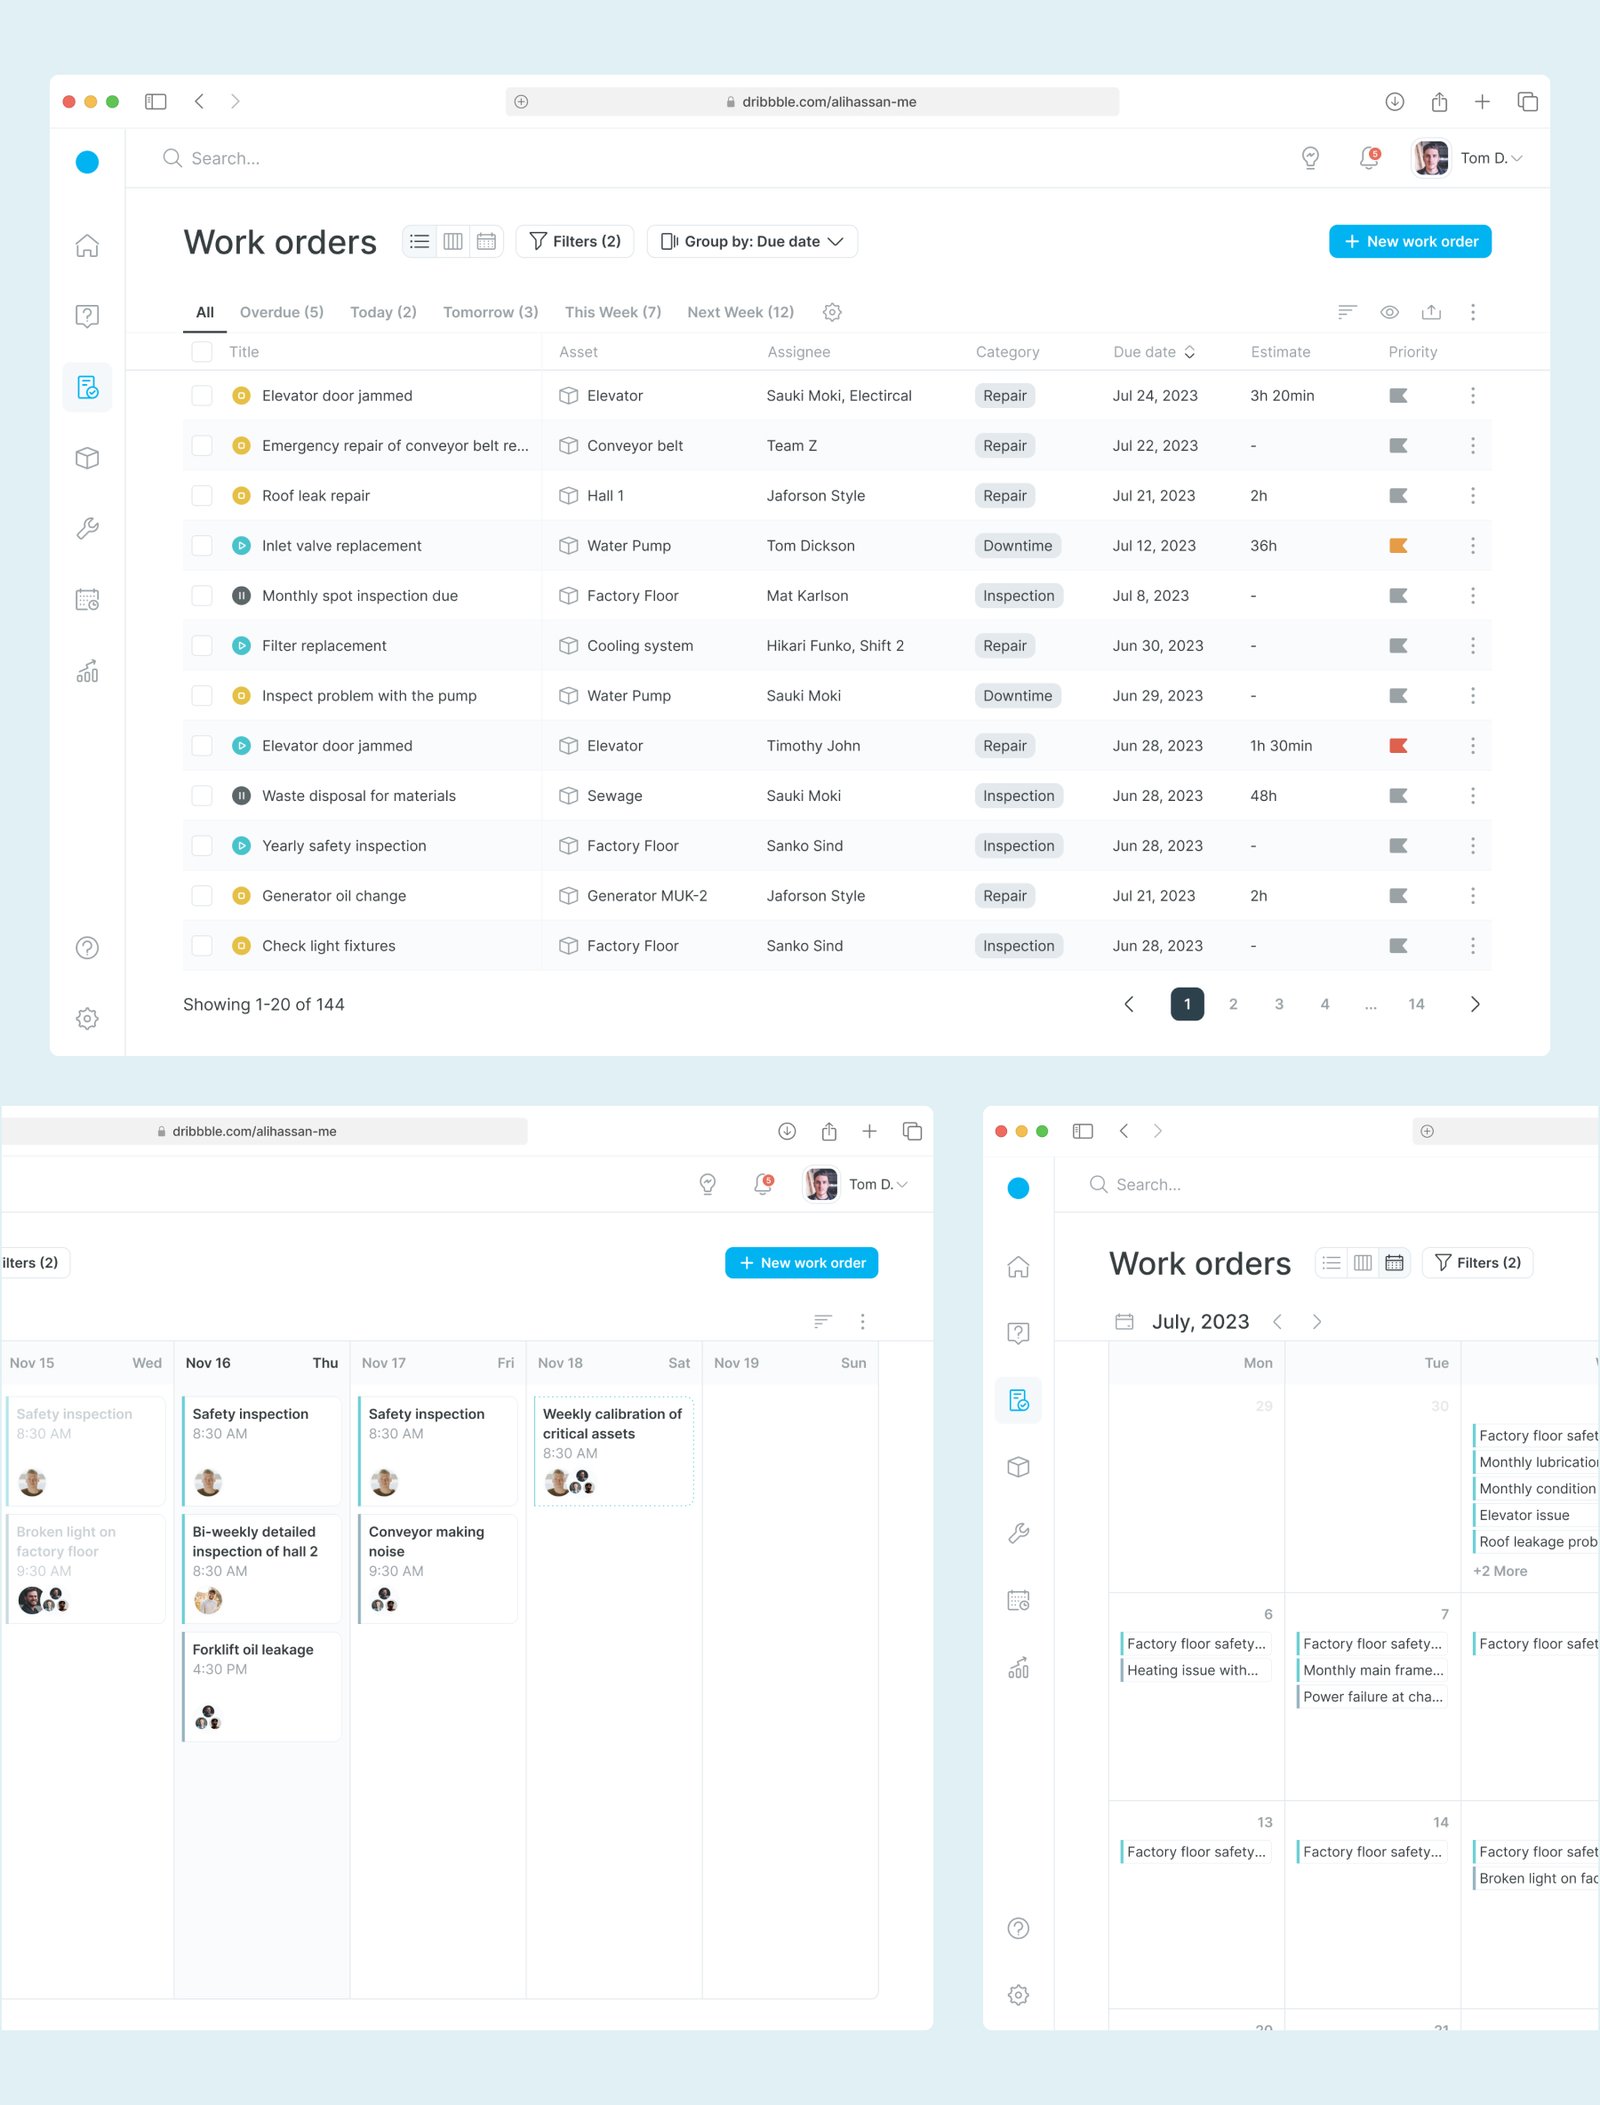
Task: Switch to calendar view in the top window
Action: [x=486, y=241]
